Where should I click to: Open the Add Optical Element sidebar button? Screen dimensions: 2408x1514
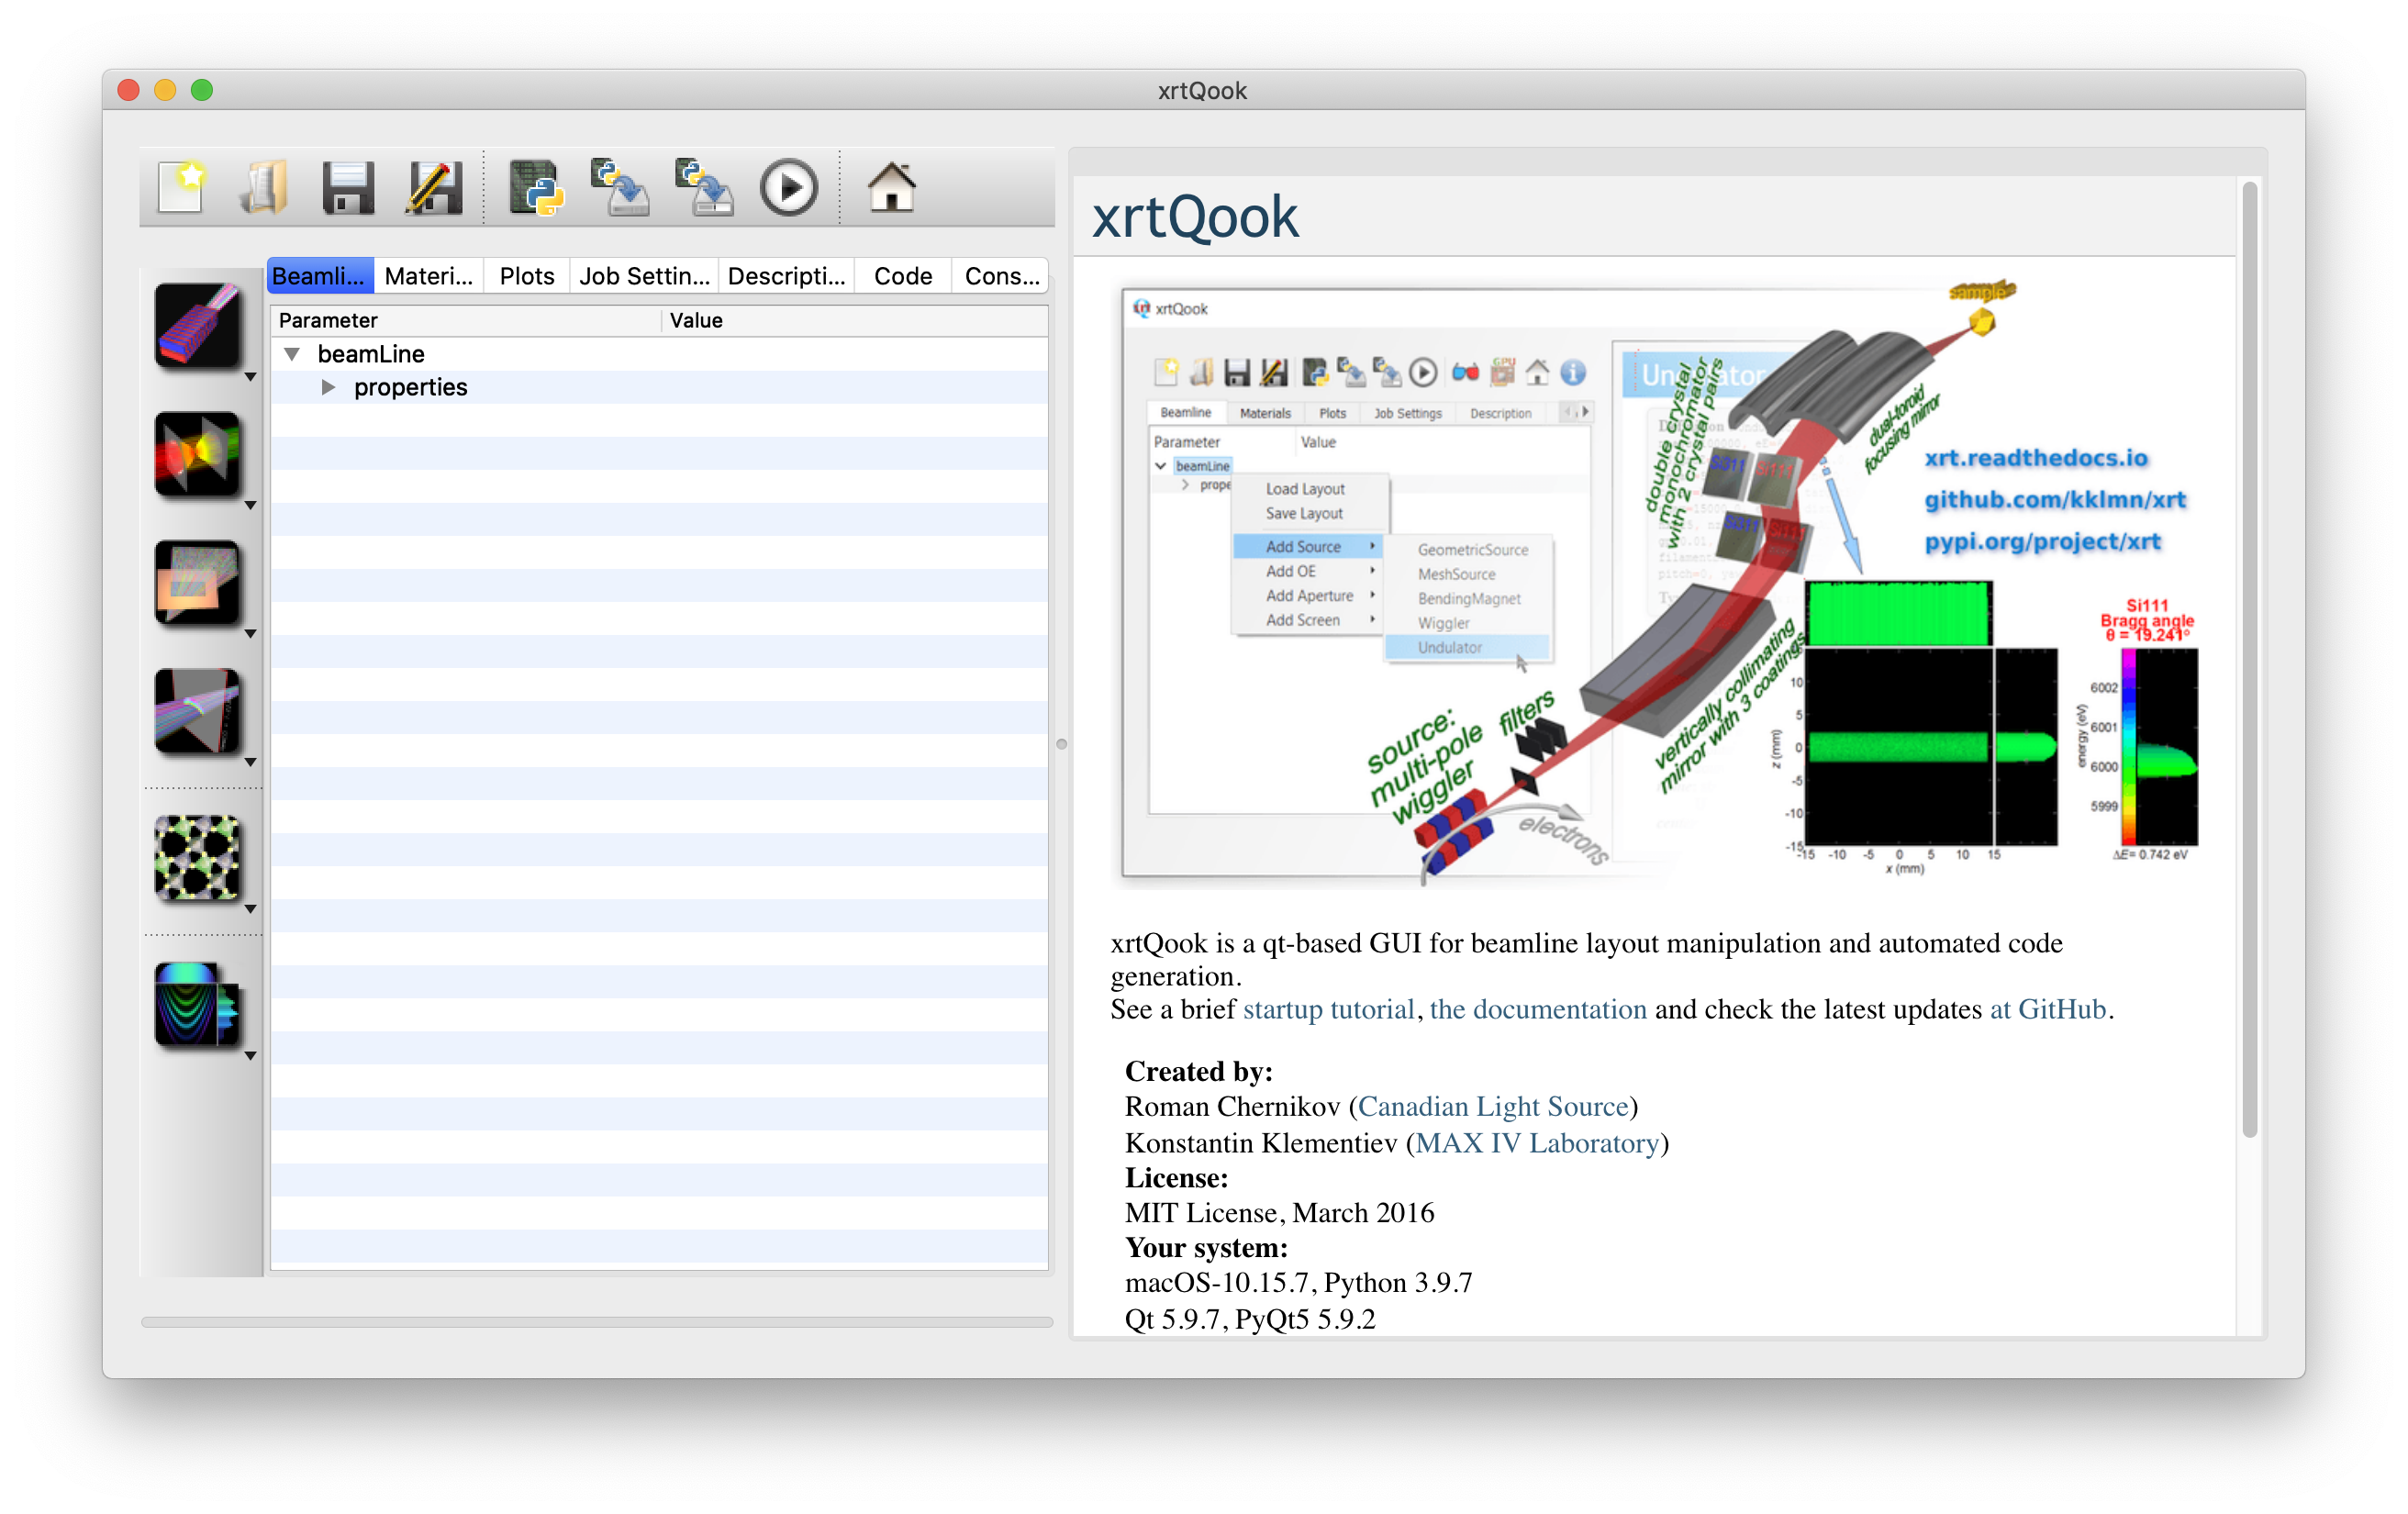198,454
